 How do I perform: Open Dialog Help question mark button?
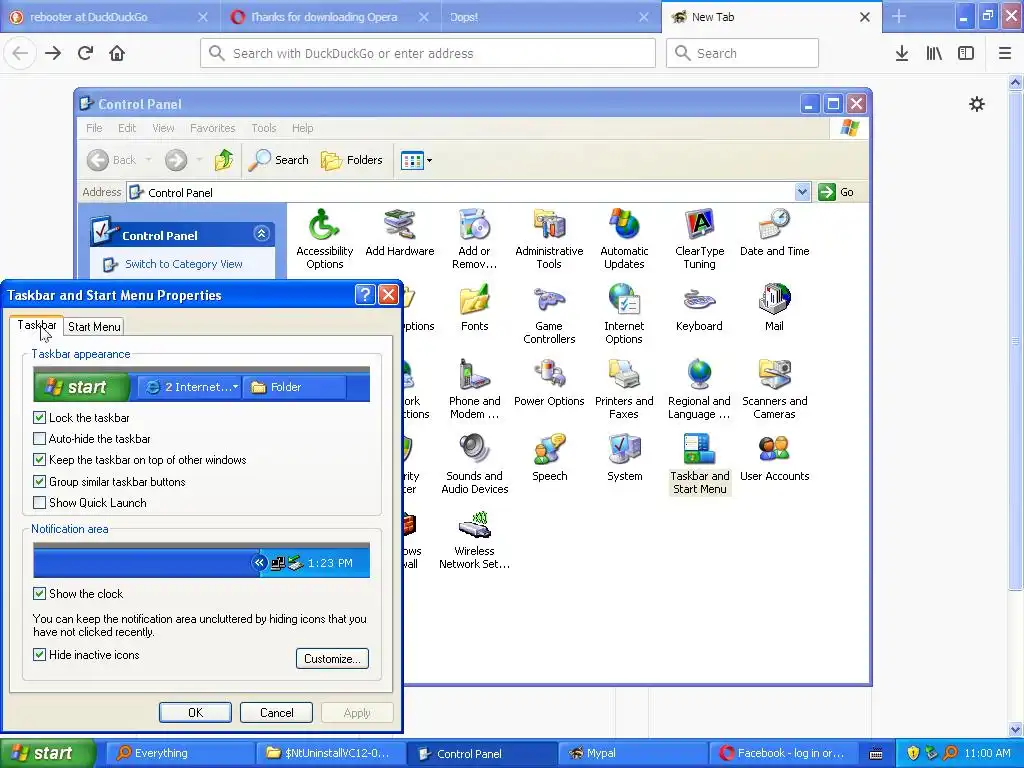pyautogui.click(x=364, y=295)
